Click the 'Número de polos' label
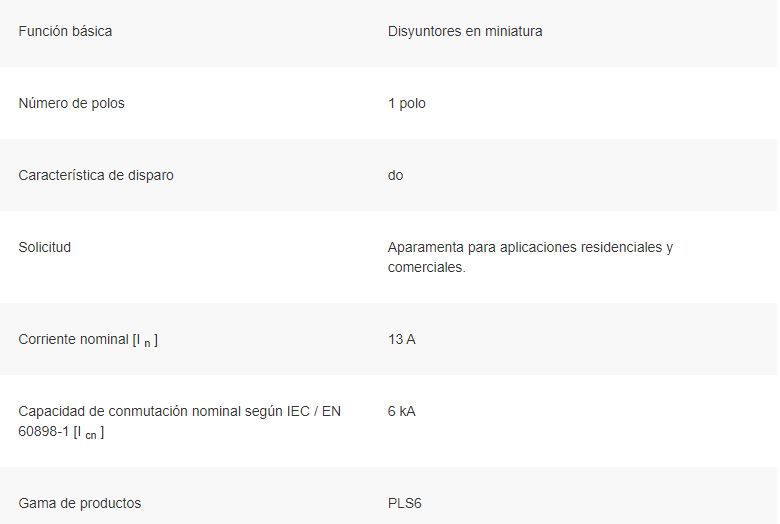780x524 pixels. [72, 104]
